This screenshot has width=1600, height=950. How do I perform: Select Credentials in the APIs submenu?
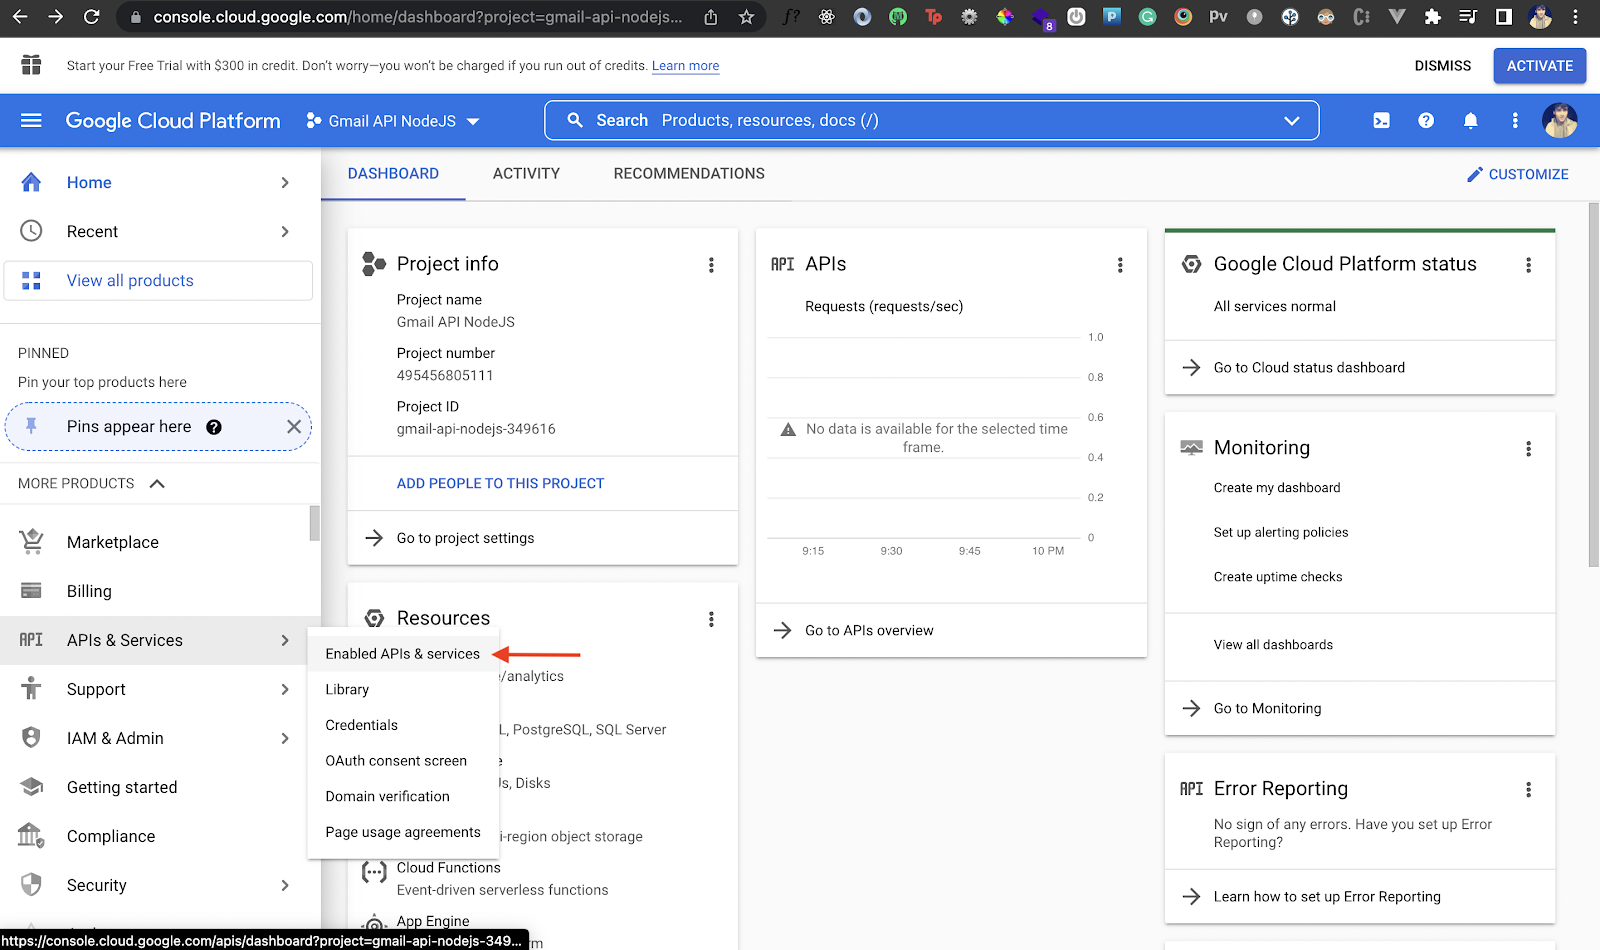(402, 725)
